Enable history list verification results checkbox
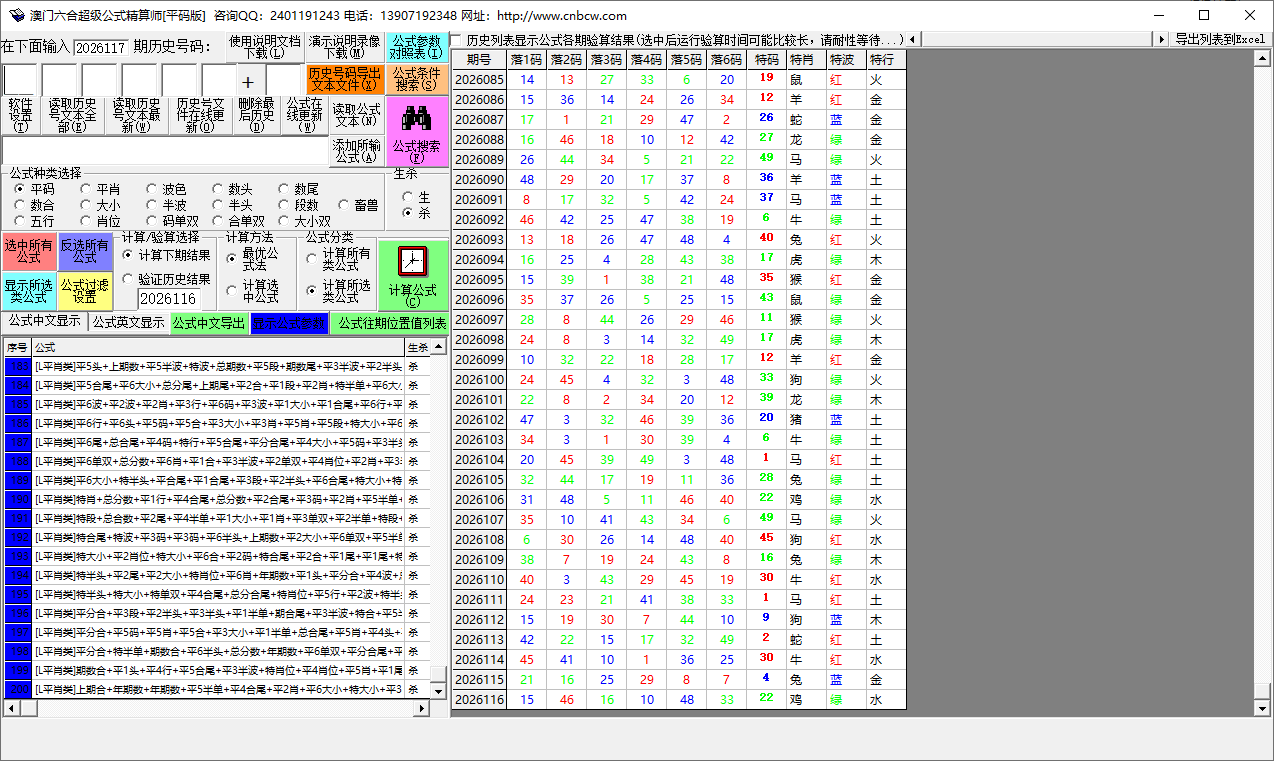 pyautogui.click(x=456, y=40)
